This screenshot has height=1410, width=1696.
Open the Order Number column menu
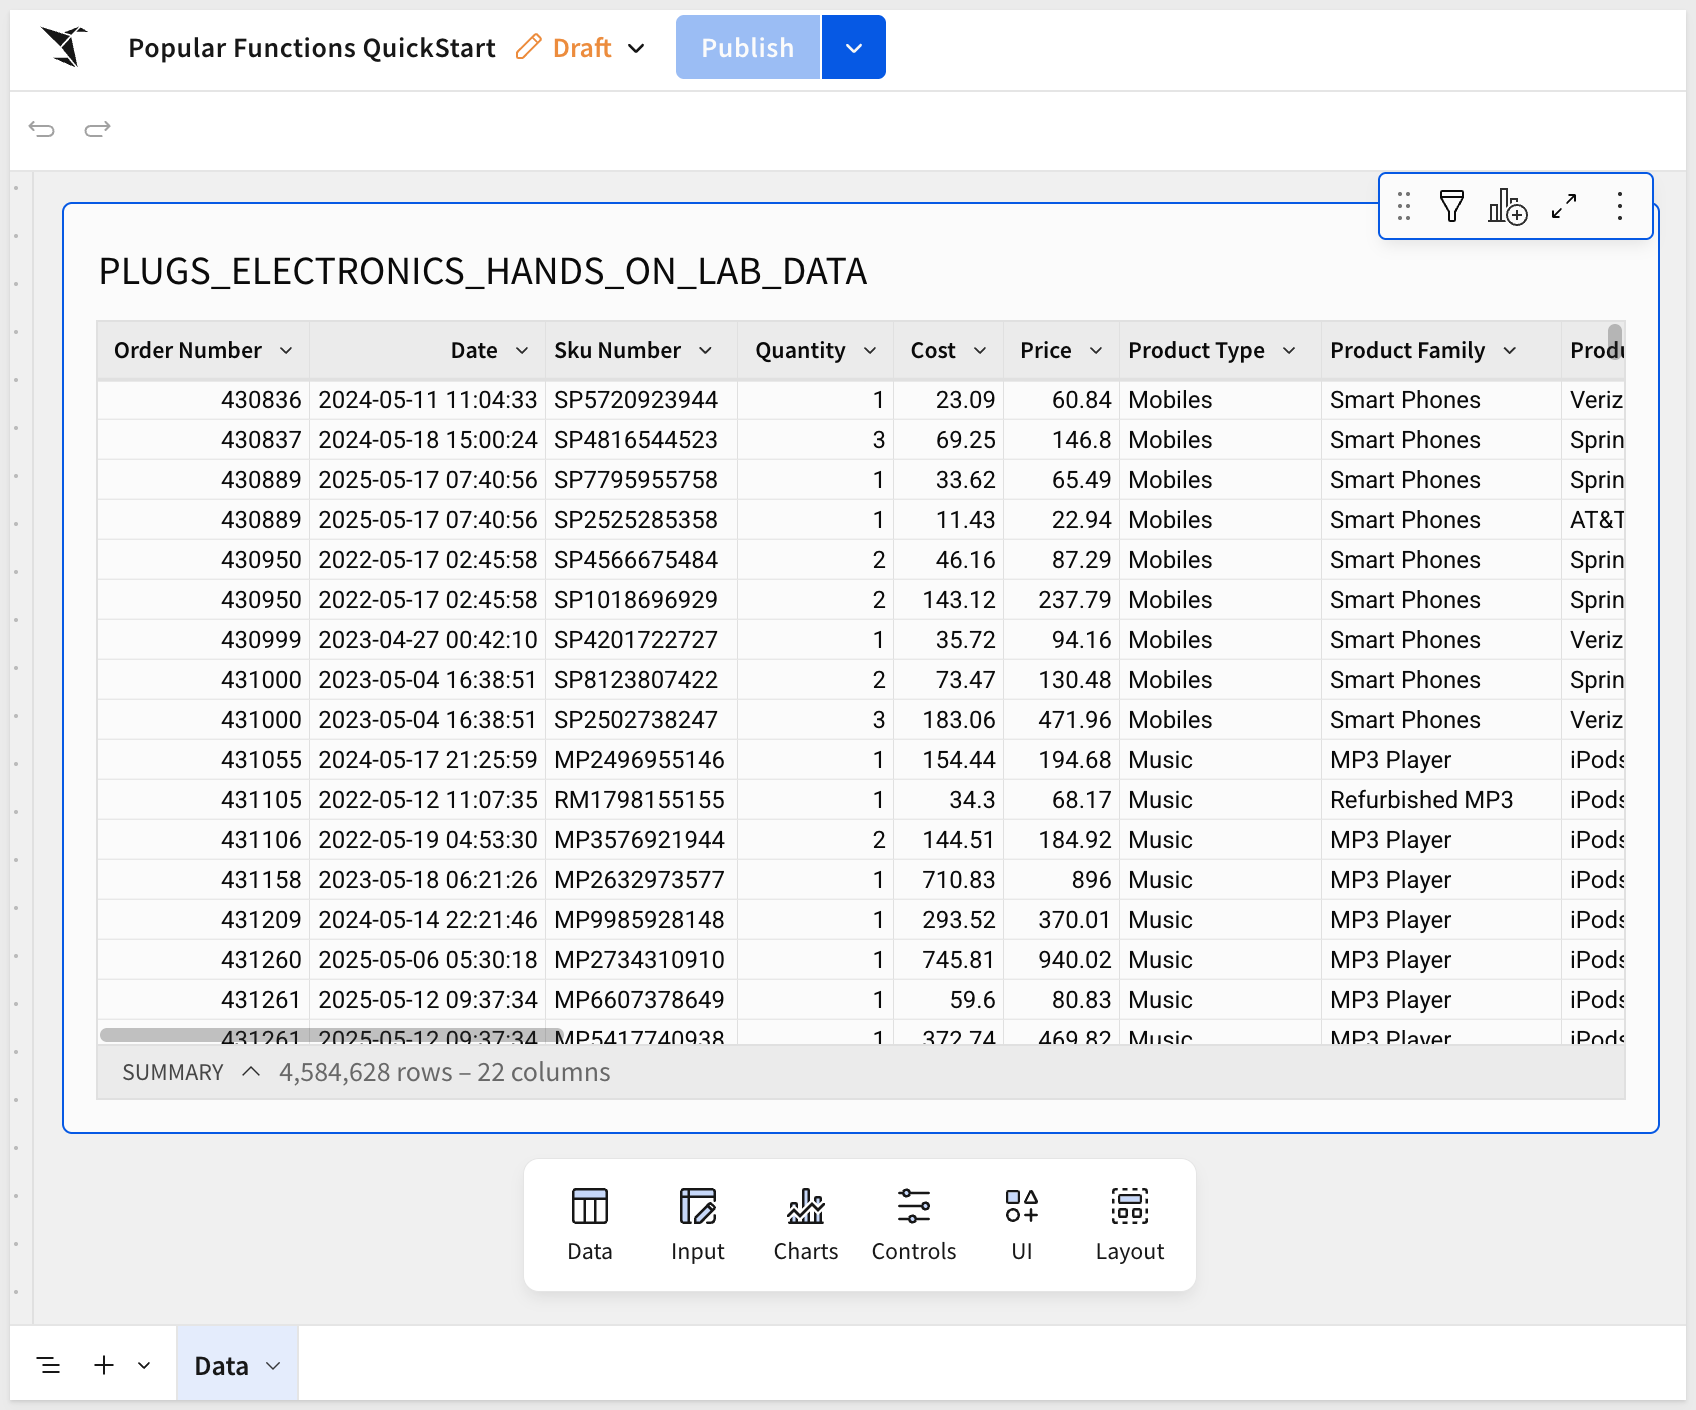click(x=286, y=351)
